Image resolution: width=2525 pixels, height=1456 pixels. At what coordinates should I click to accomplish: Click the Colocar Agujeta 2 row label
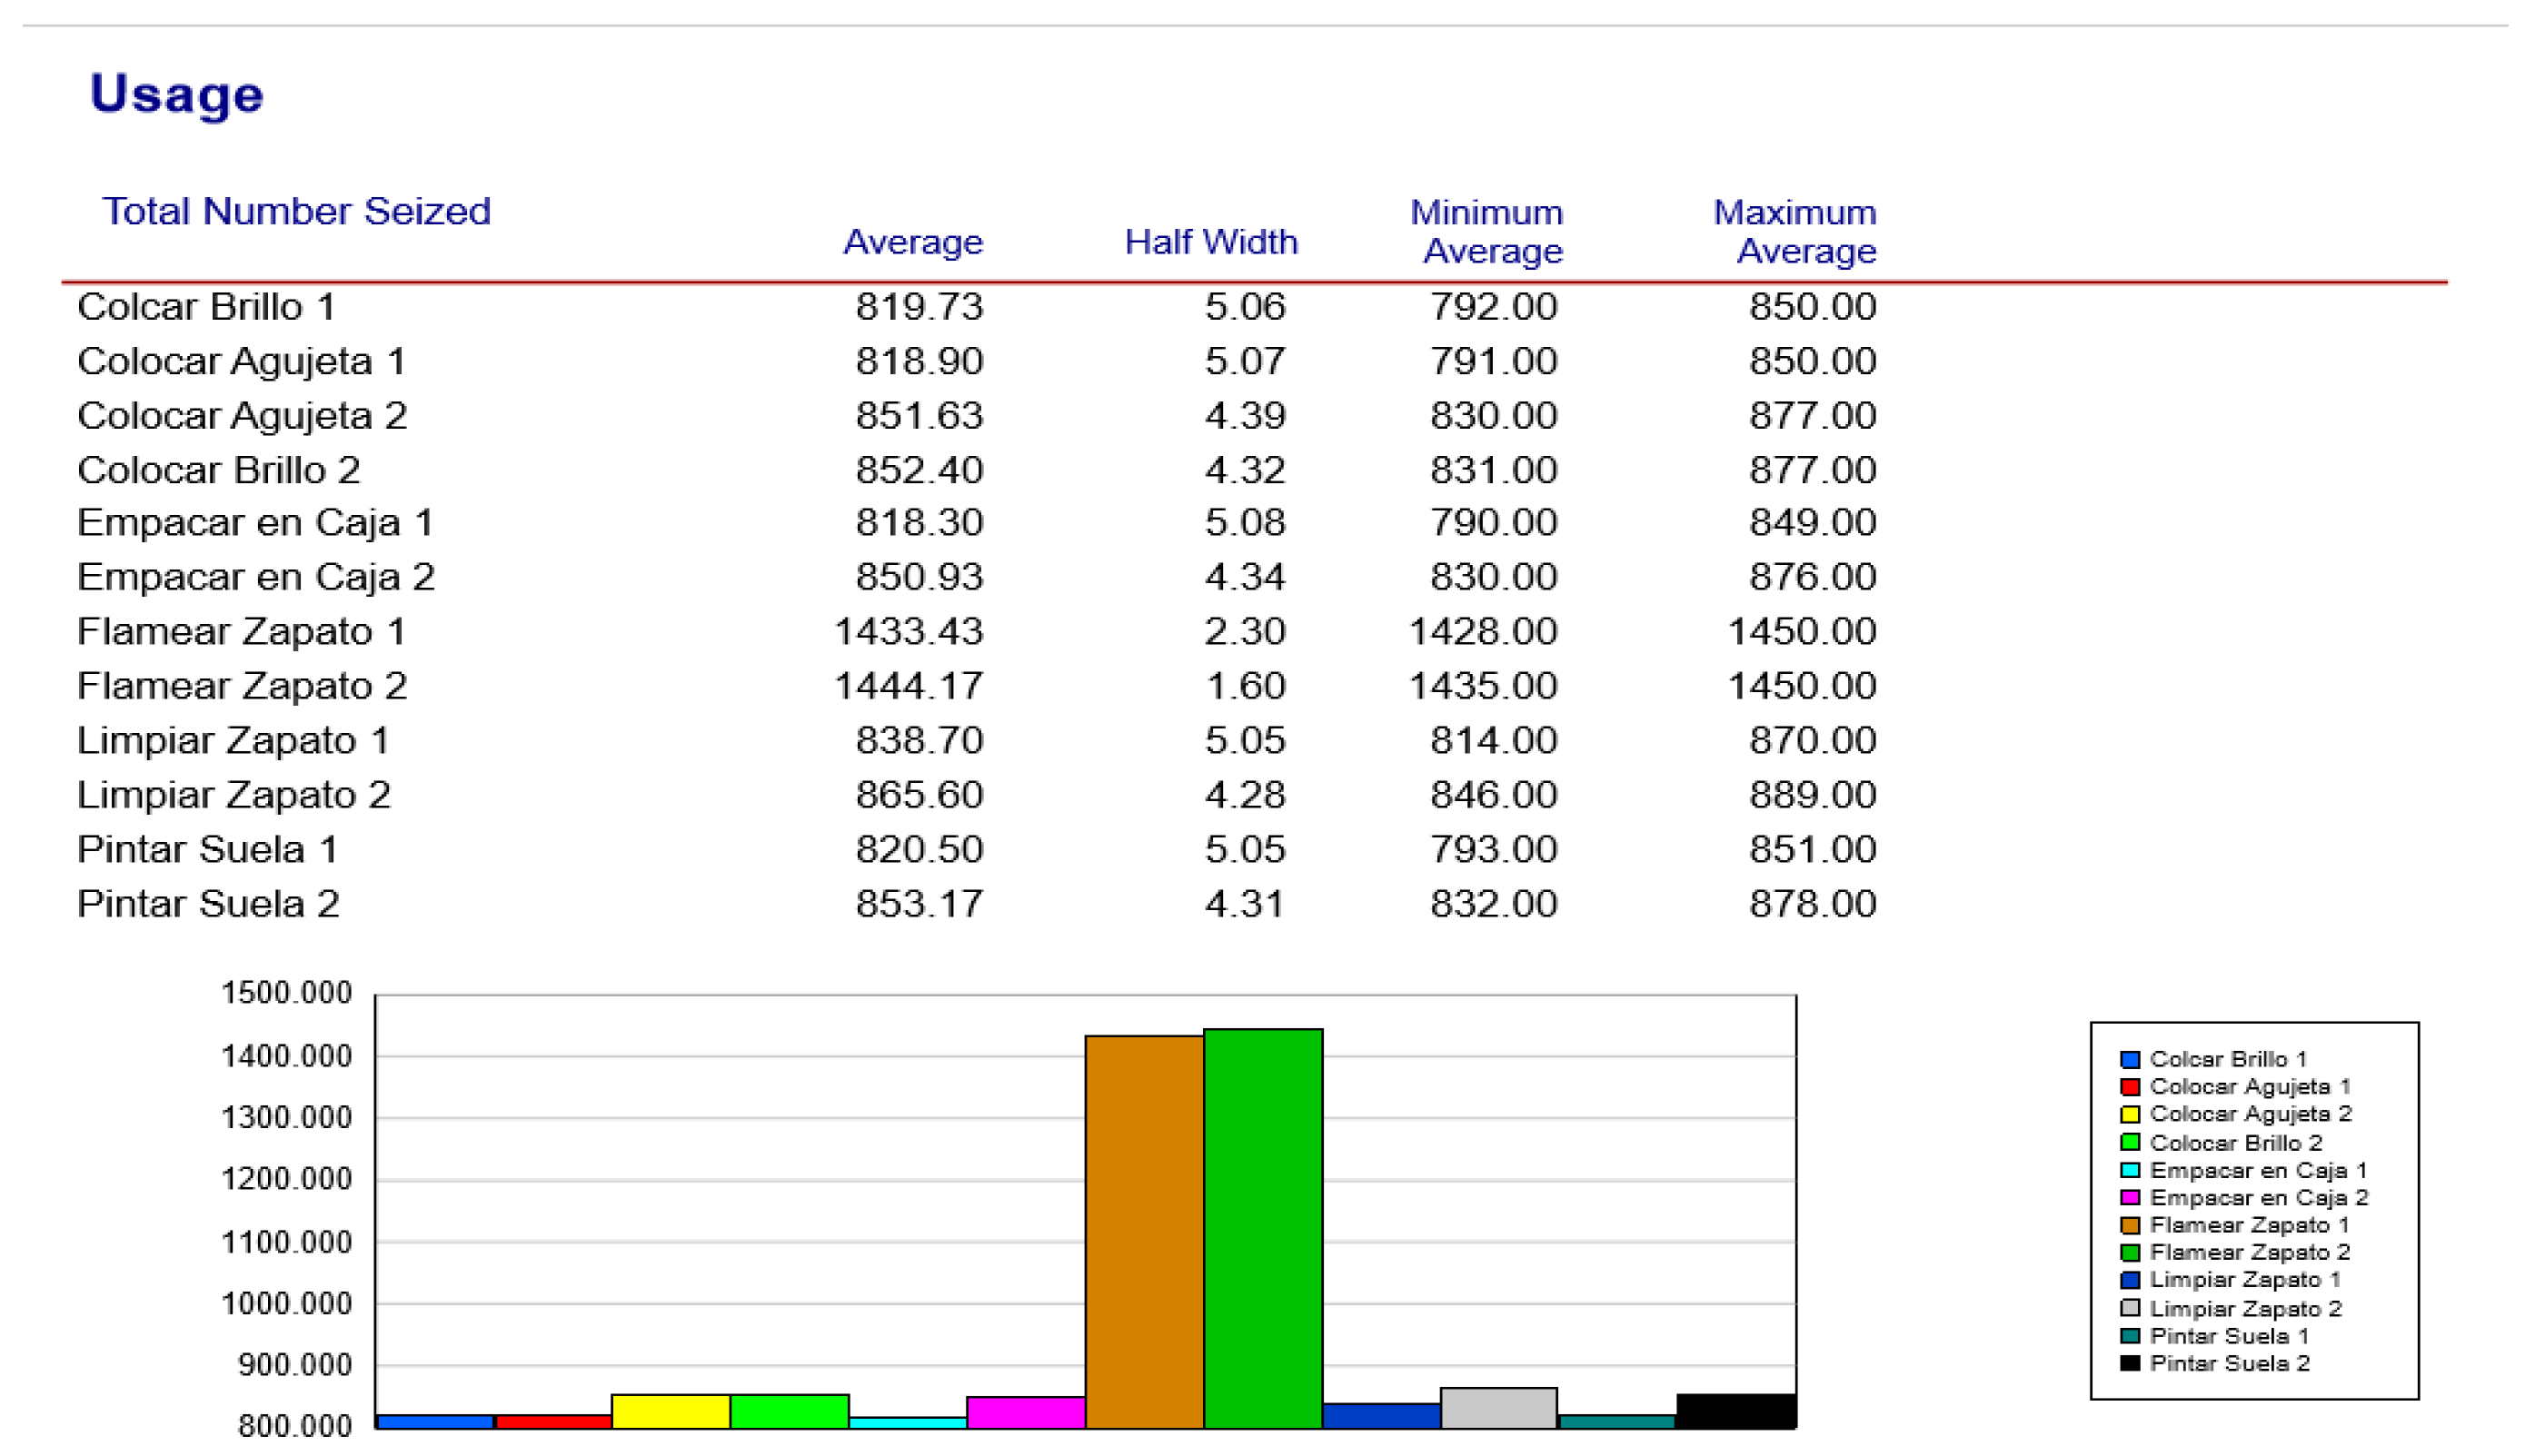point(242,416)
